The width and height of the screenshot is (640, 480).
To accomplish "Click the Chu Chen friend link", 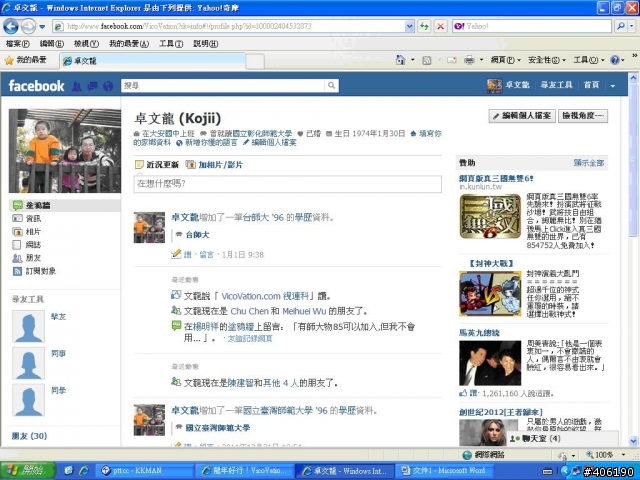I will [x=249, y=311].
